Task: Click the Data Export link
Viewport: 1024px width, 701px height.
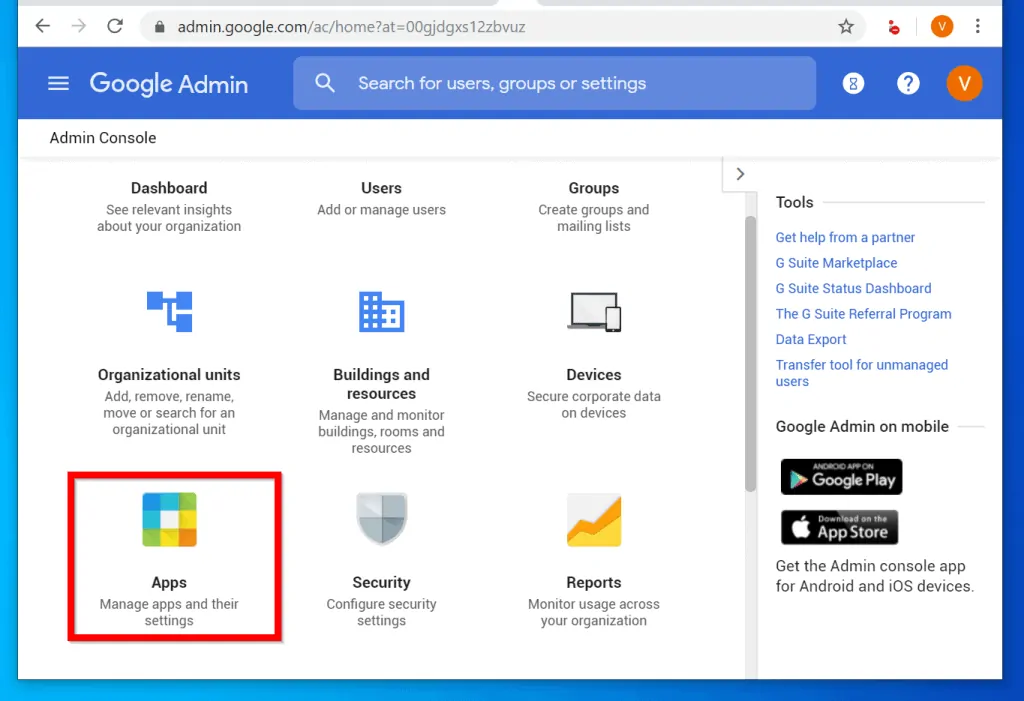Action: click(810, 339)
